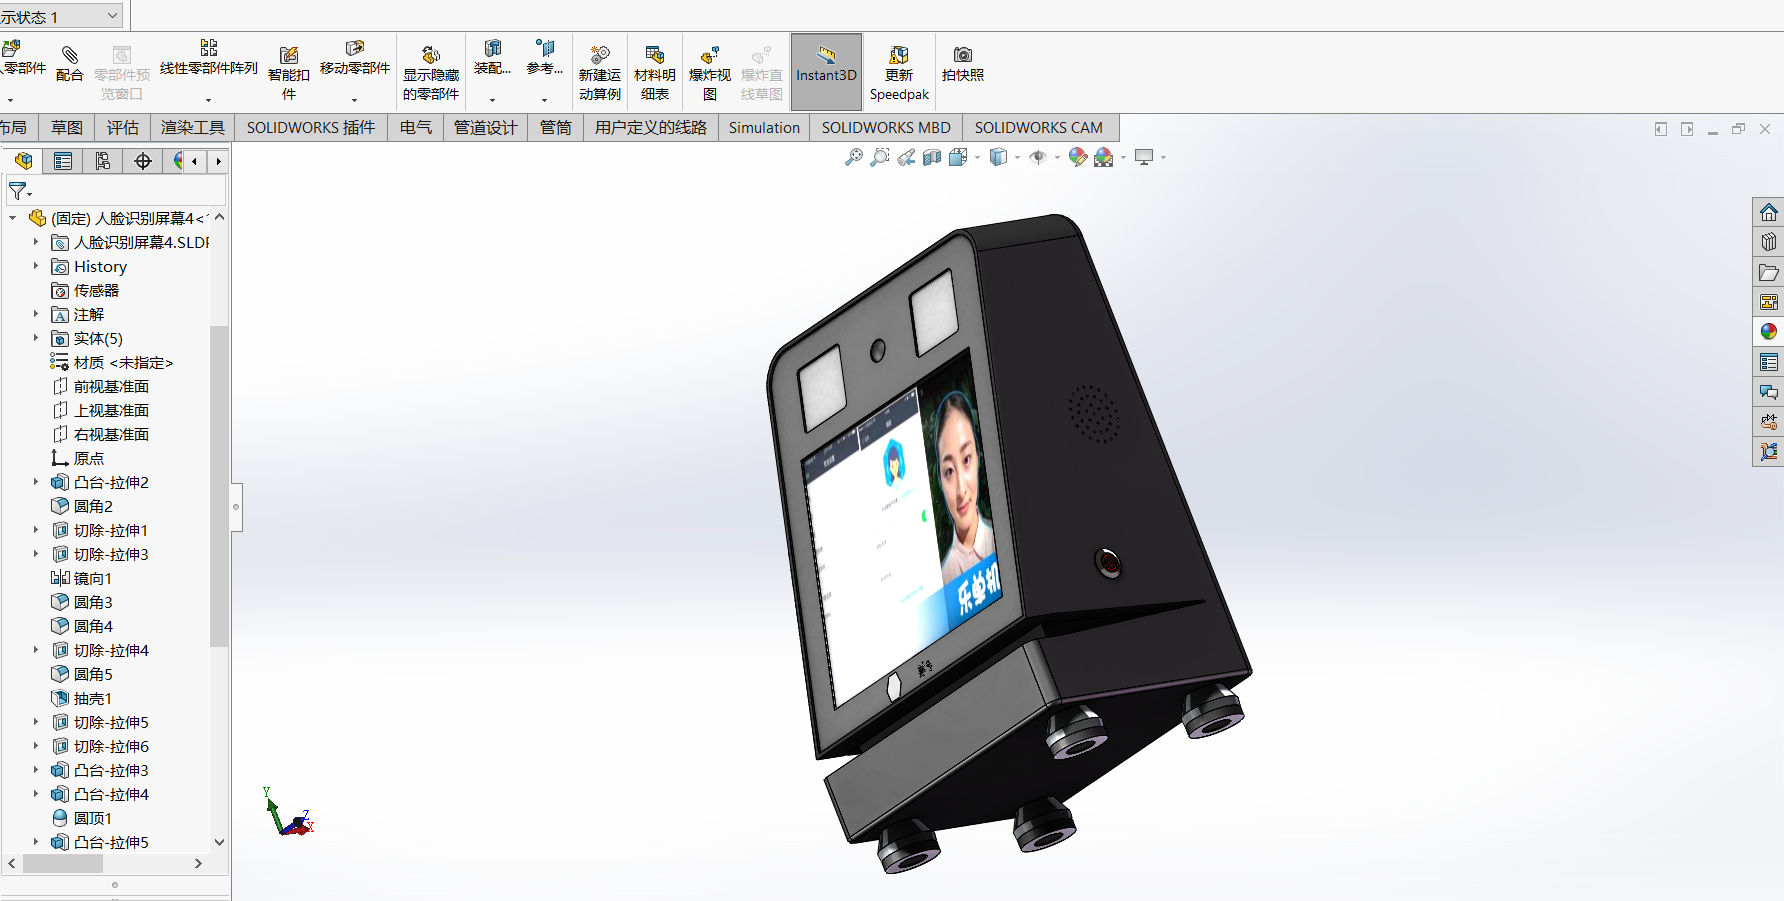Viewport: 1784px width, 901px height.
Task: Click the Update Speedpak icon
Action: [899, 72]
